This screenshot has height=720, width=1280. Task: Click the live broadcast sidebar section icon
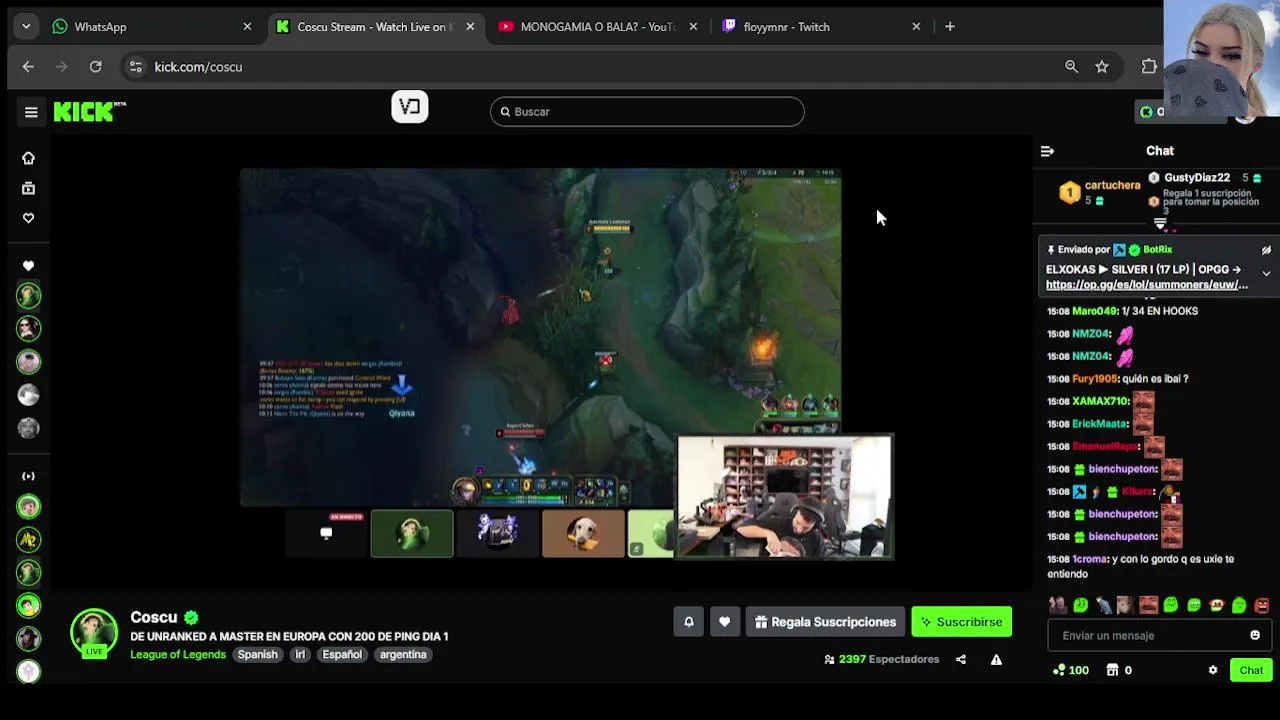pyautogui.click(x=28, y=476)
